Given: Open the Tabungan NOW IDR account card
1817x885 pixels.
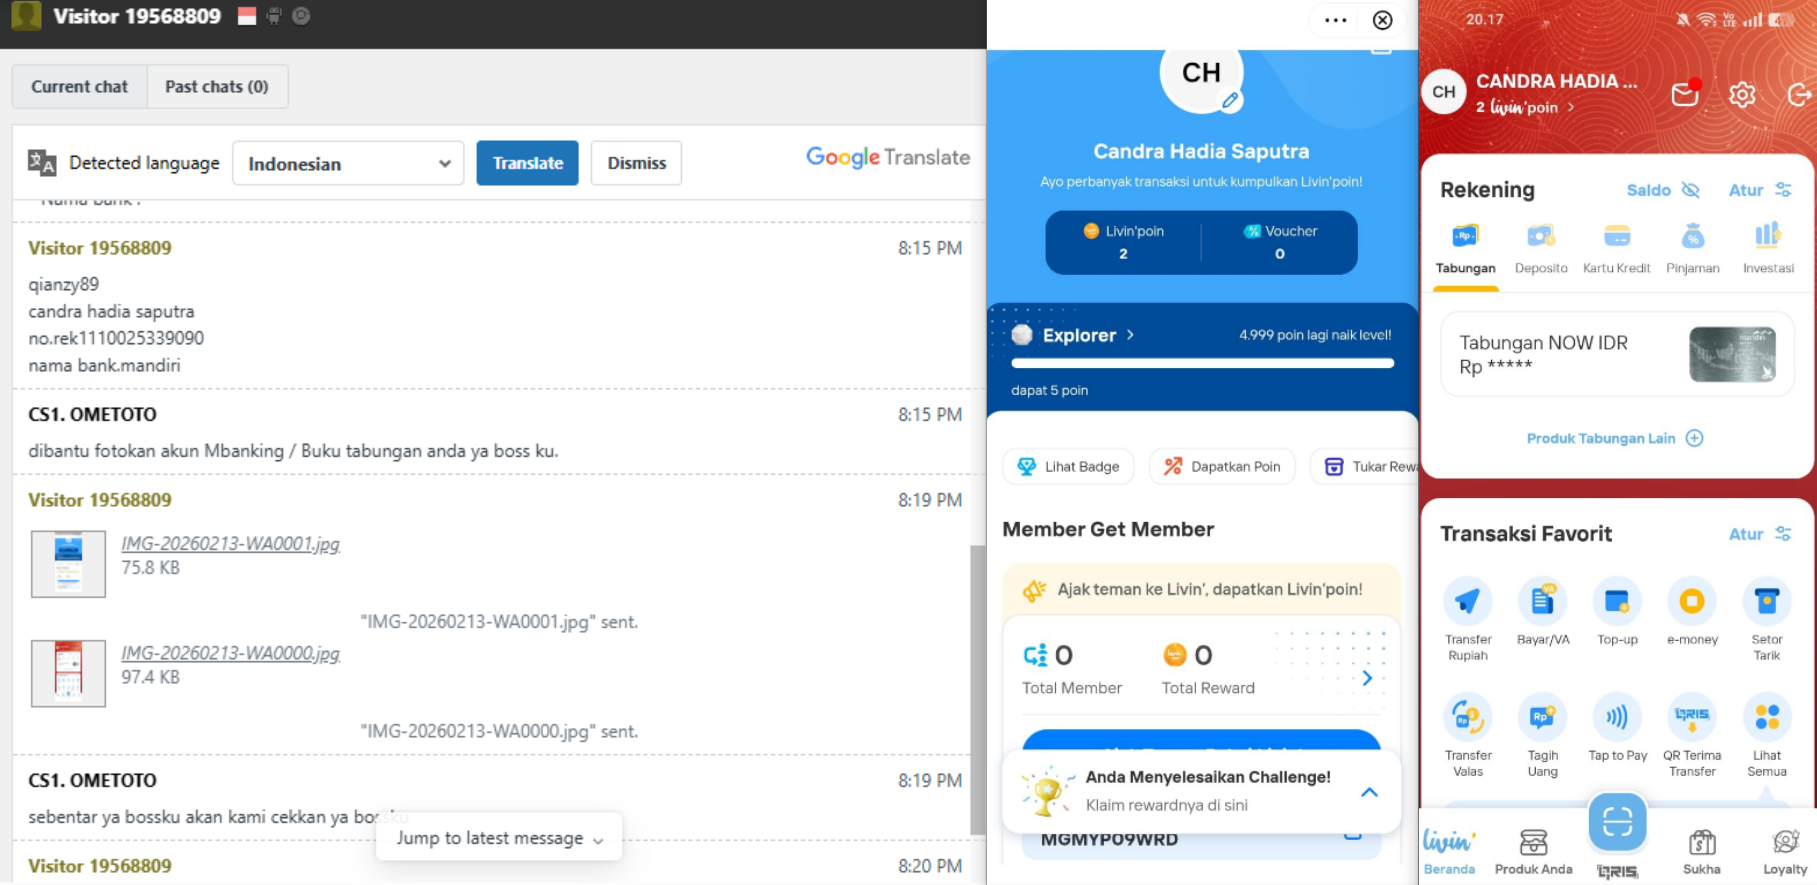Looking at the screenshot, I should point(1617,354).
